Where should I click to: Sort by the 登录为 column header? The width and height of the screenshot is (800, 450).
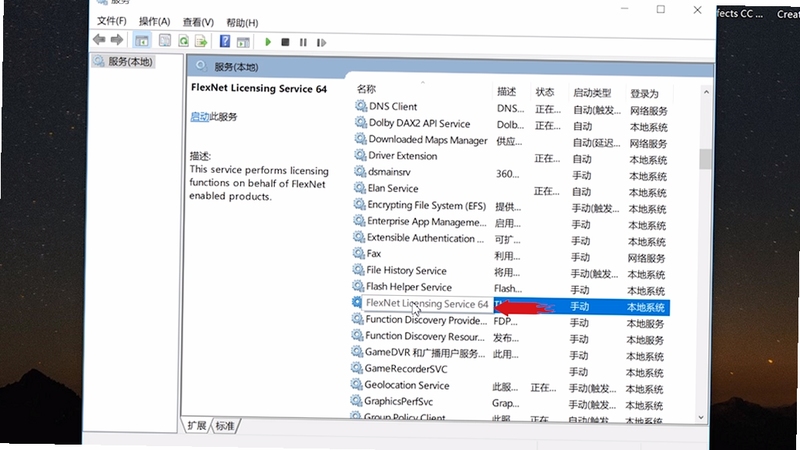644,94
